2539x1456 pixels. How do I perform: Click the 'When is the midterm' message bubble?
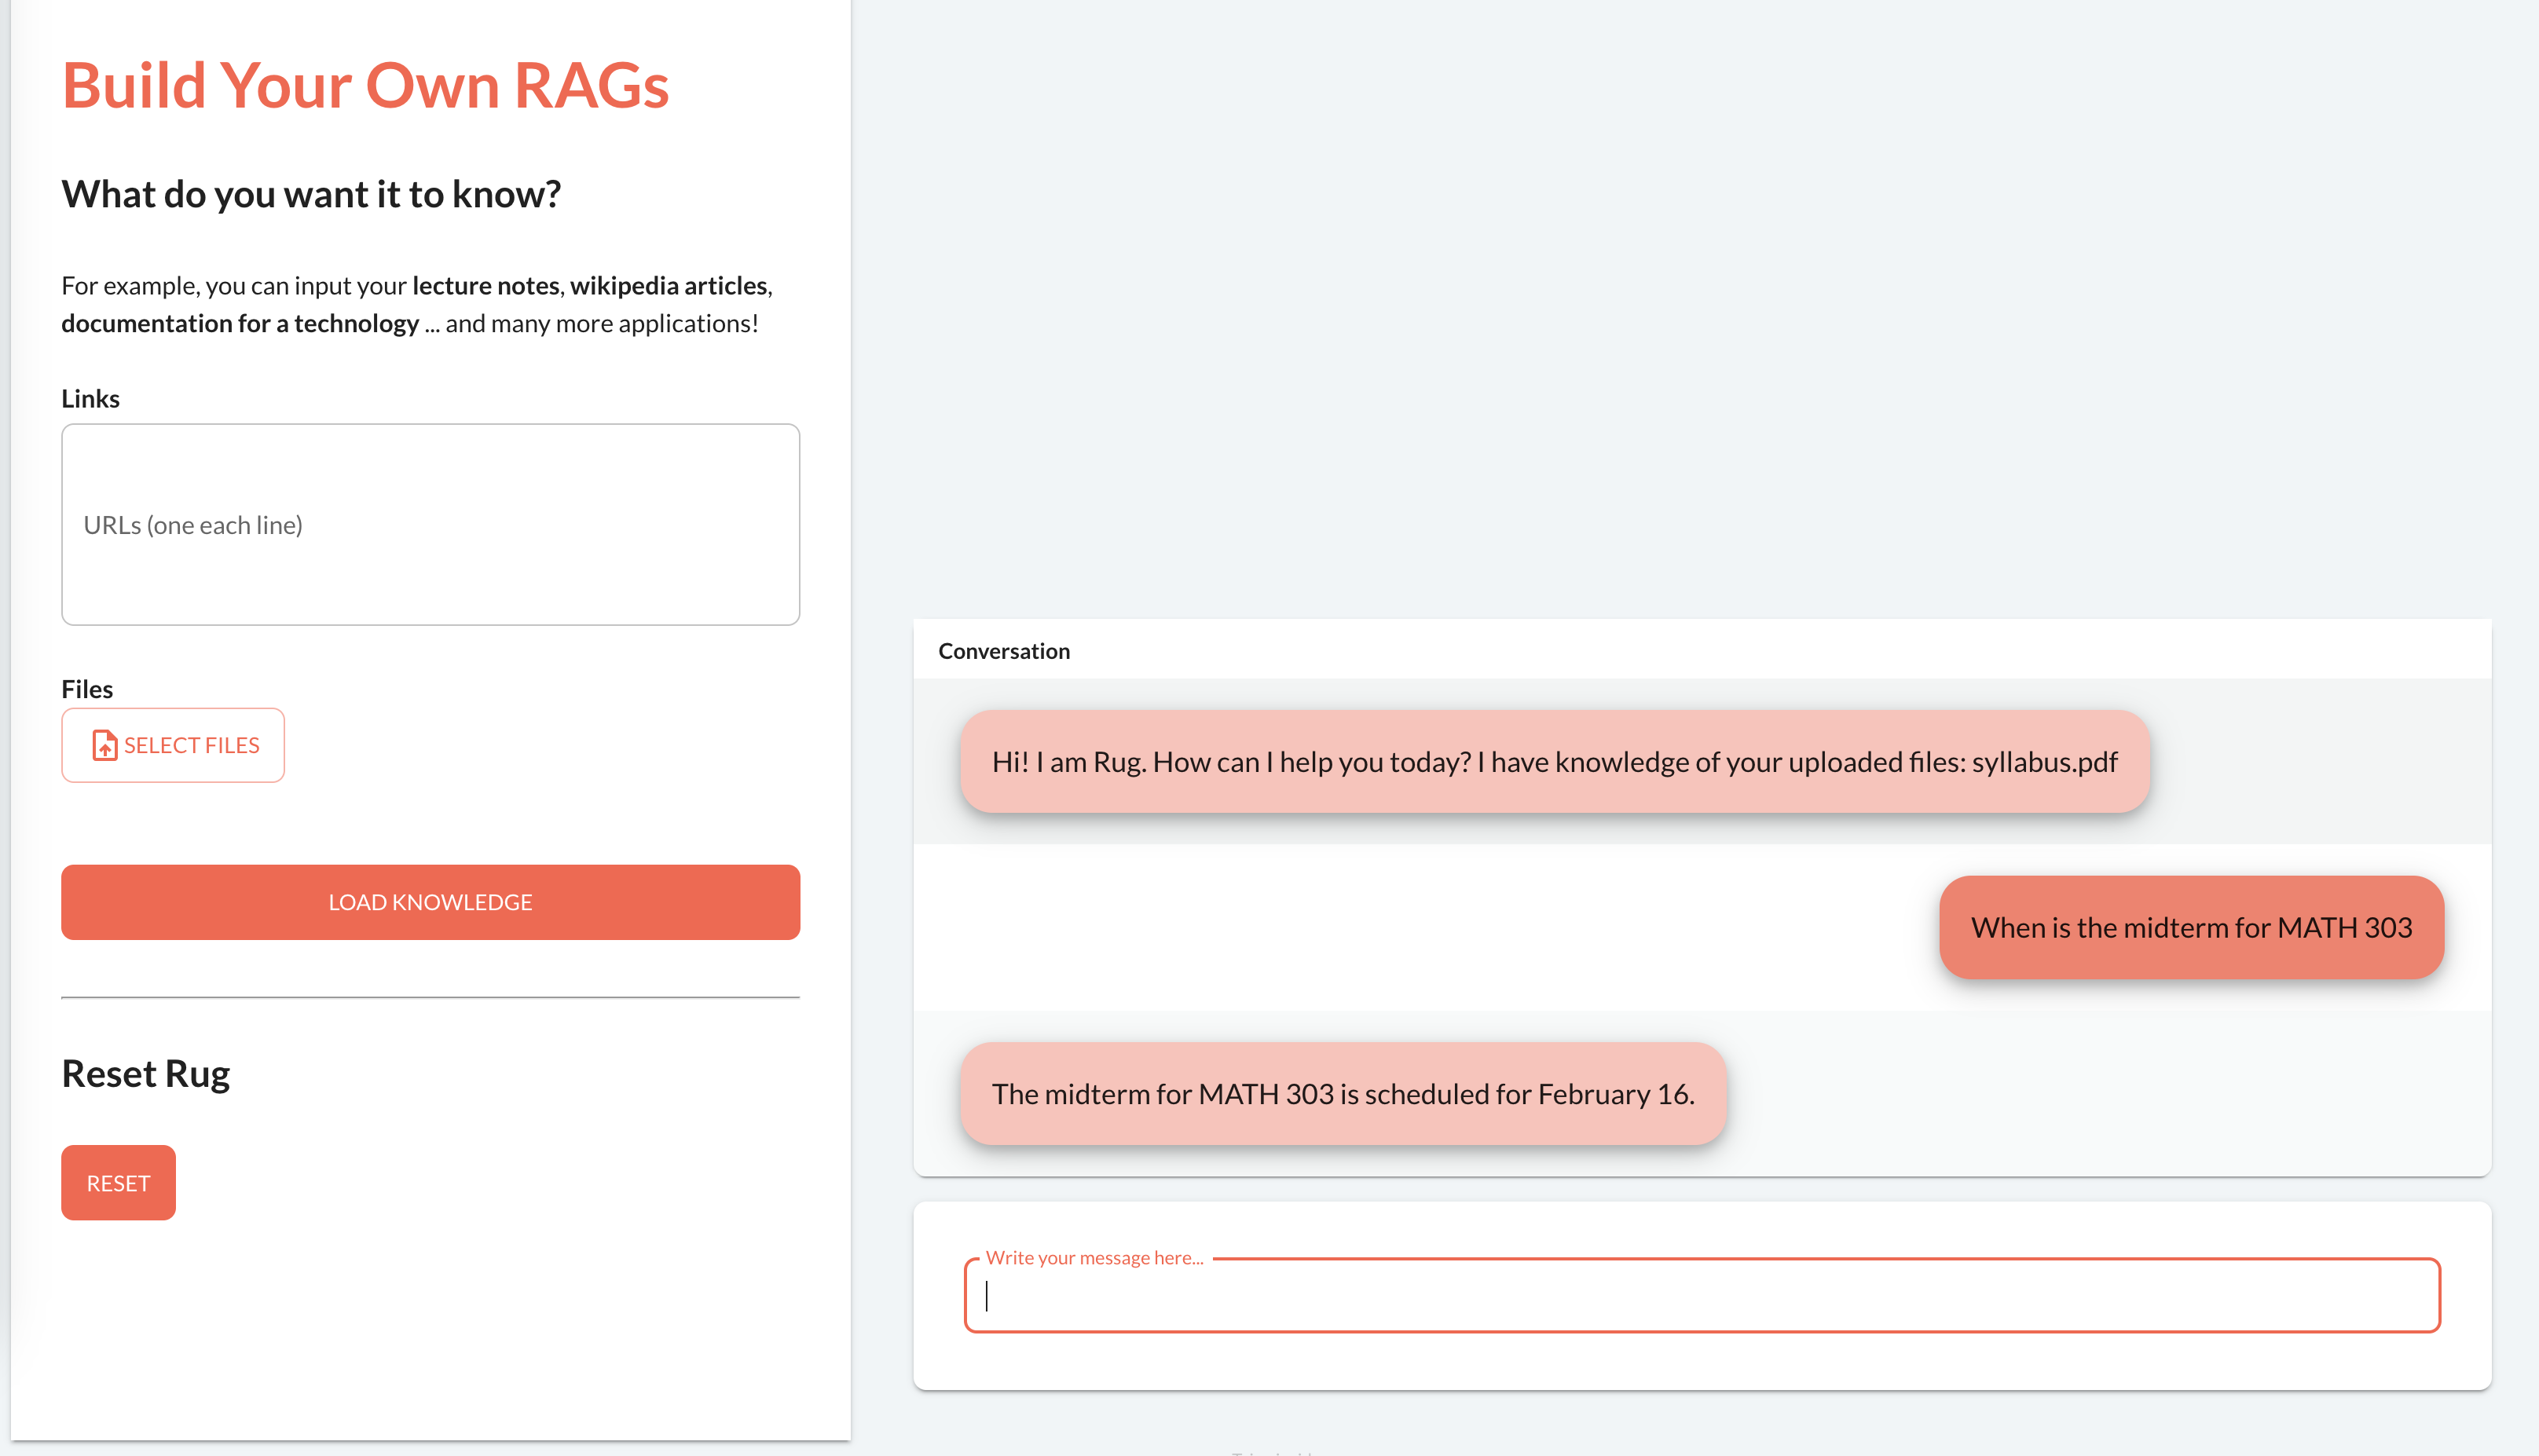tap(2190, 927)
